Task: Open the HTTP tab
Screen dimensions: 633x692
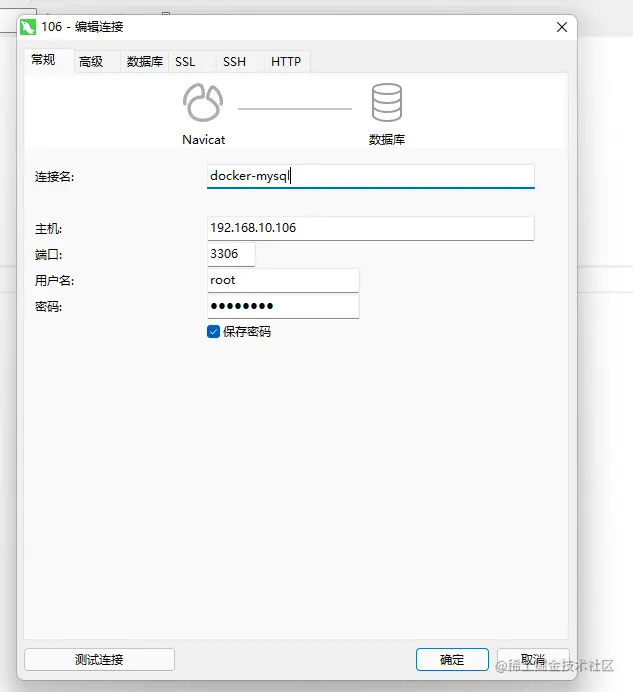Action: (286, 61)
